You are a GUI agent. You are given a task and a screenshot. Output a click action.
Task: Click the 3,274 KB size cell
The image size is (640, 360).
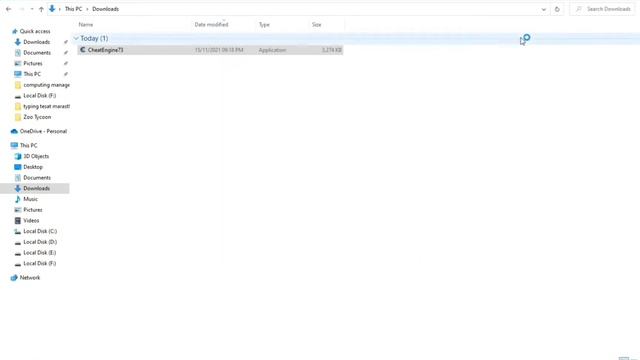332,50
